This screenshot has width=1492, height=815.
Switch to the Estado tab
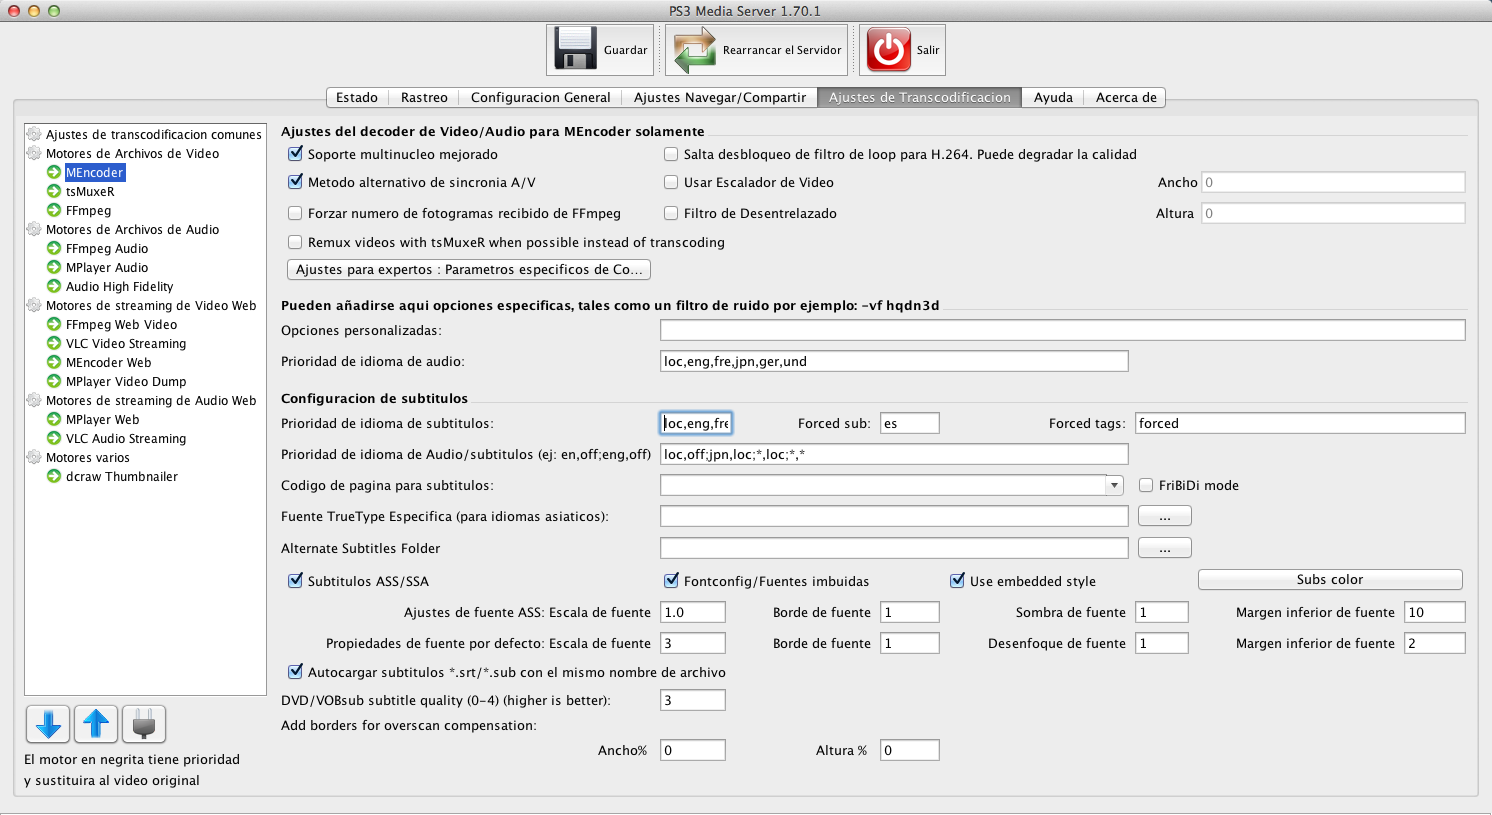[357, 97]
